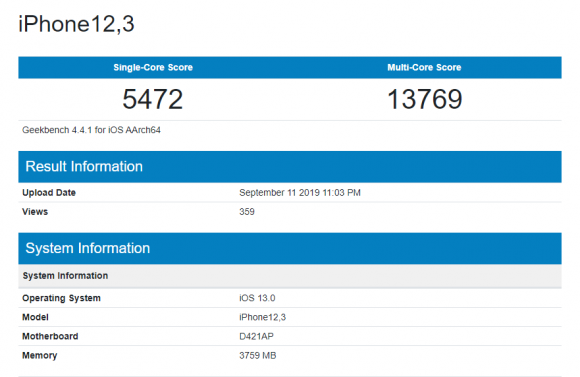This screenshot has width=580, height=377.
Task: Select the Multi-Core Score header
Action: [x=424, y=67]
